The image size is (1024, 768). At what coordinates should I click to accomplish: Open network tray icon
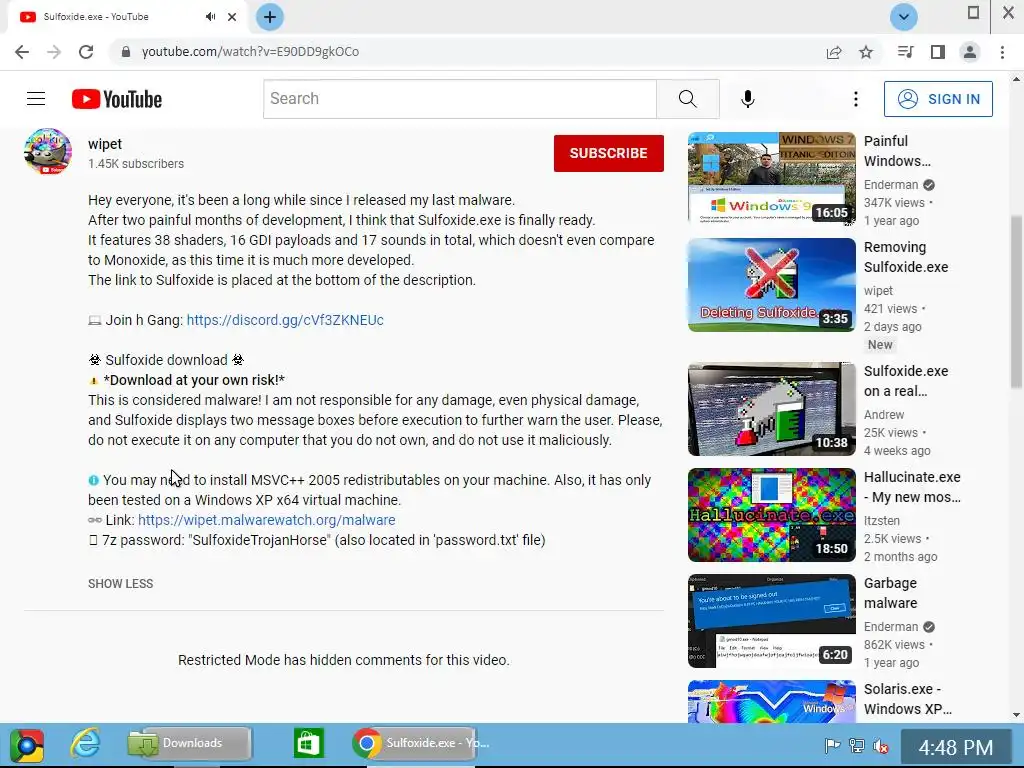pyautogui.click(x=856, y=745)
